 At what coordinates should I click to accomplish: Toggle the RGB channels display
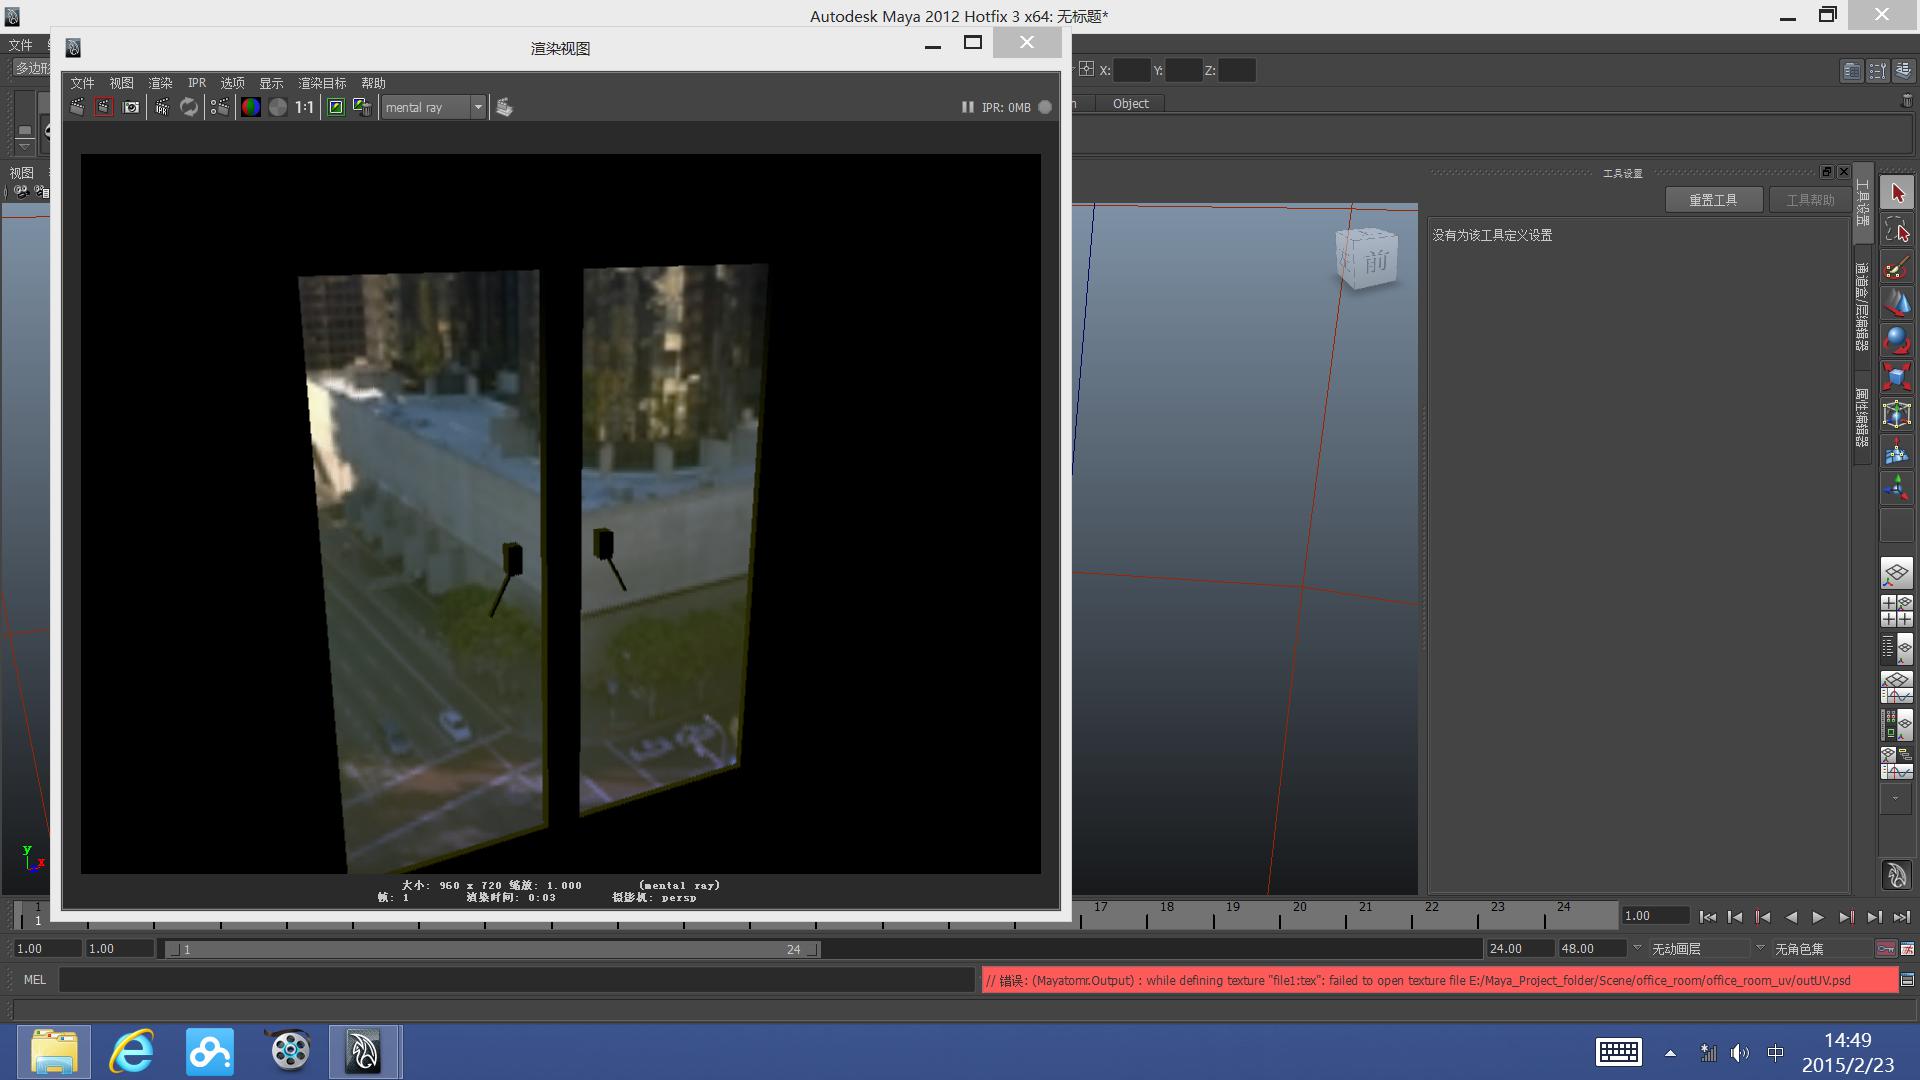(x=251, y=106)
